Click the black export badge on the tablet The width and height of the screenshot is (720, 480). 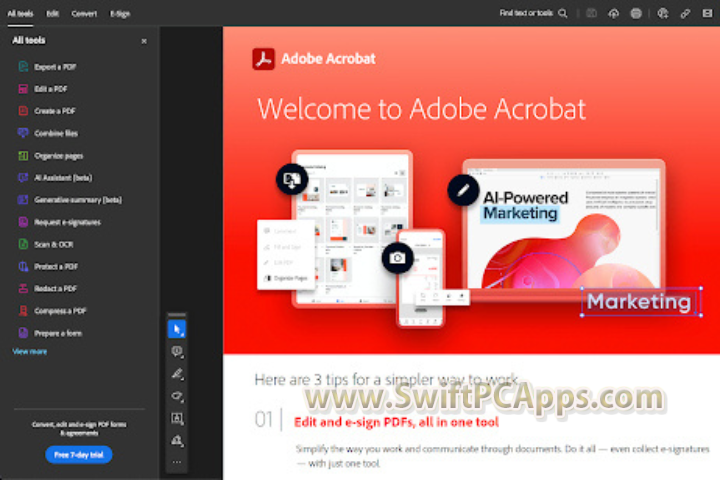point(292,179)
